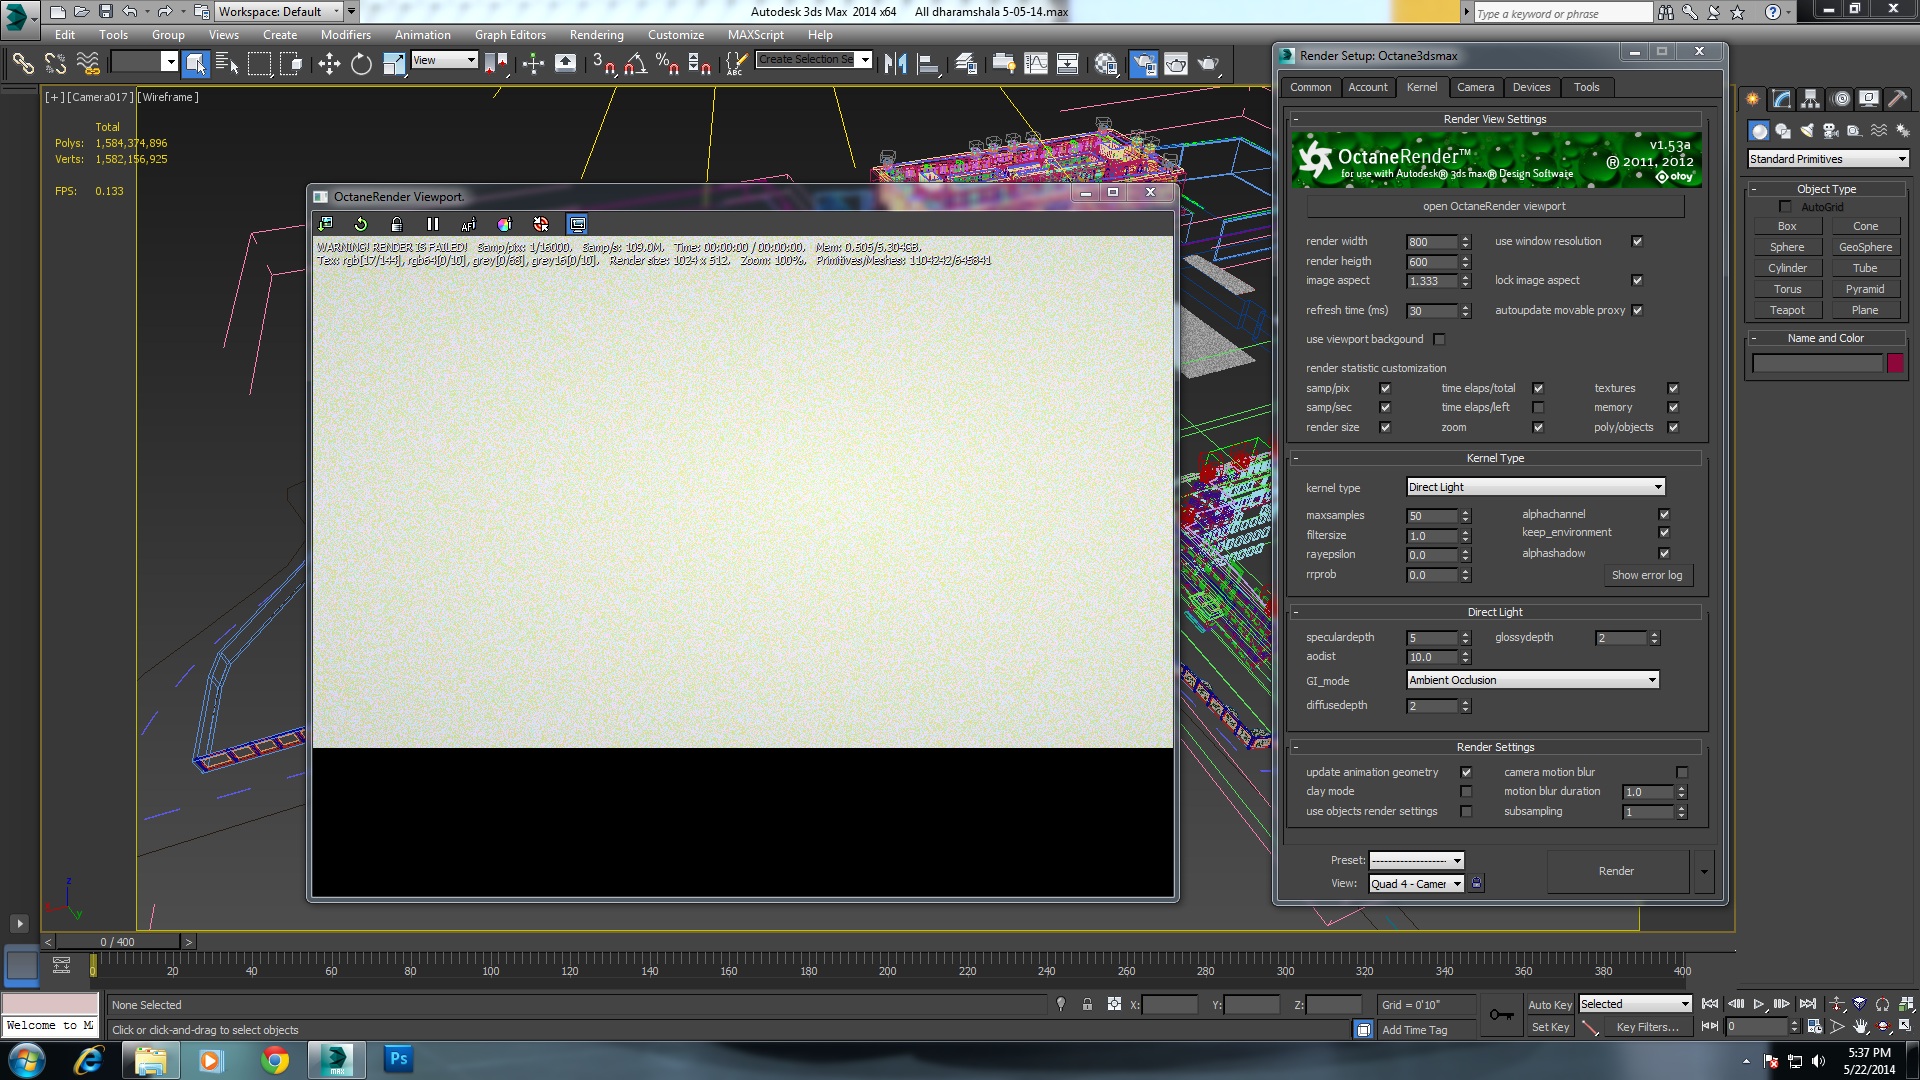Click the Render teapot icon in main toolbar
The height and width of the screenshot is (1080, 1920).
click(1209, 64)
